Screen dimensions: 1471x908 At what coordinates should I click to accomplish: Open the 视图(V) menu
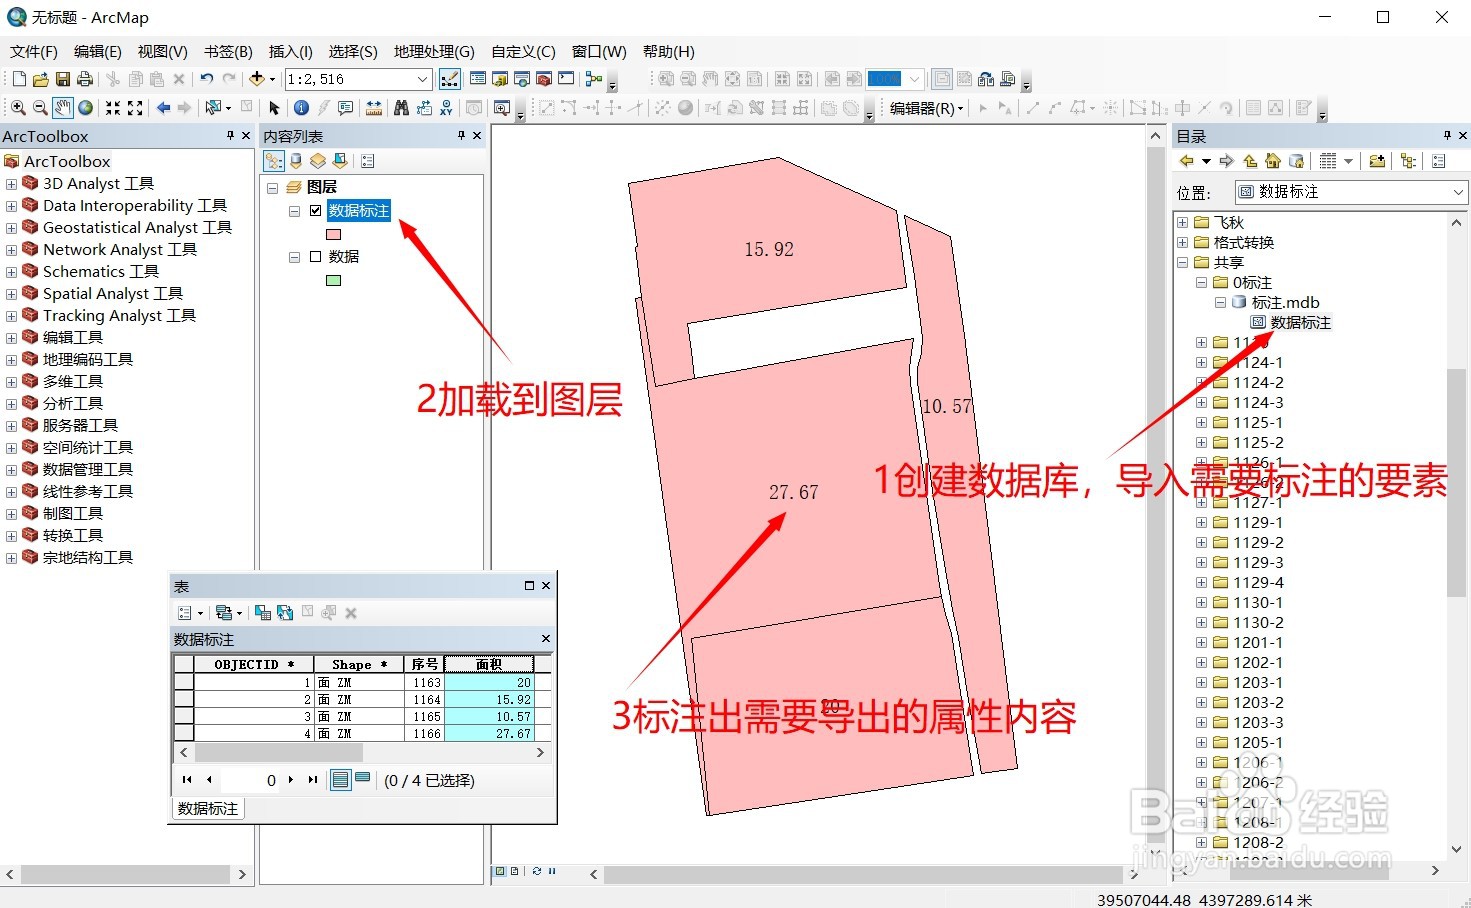tap(162, 51)
